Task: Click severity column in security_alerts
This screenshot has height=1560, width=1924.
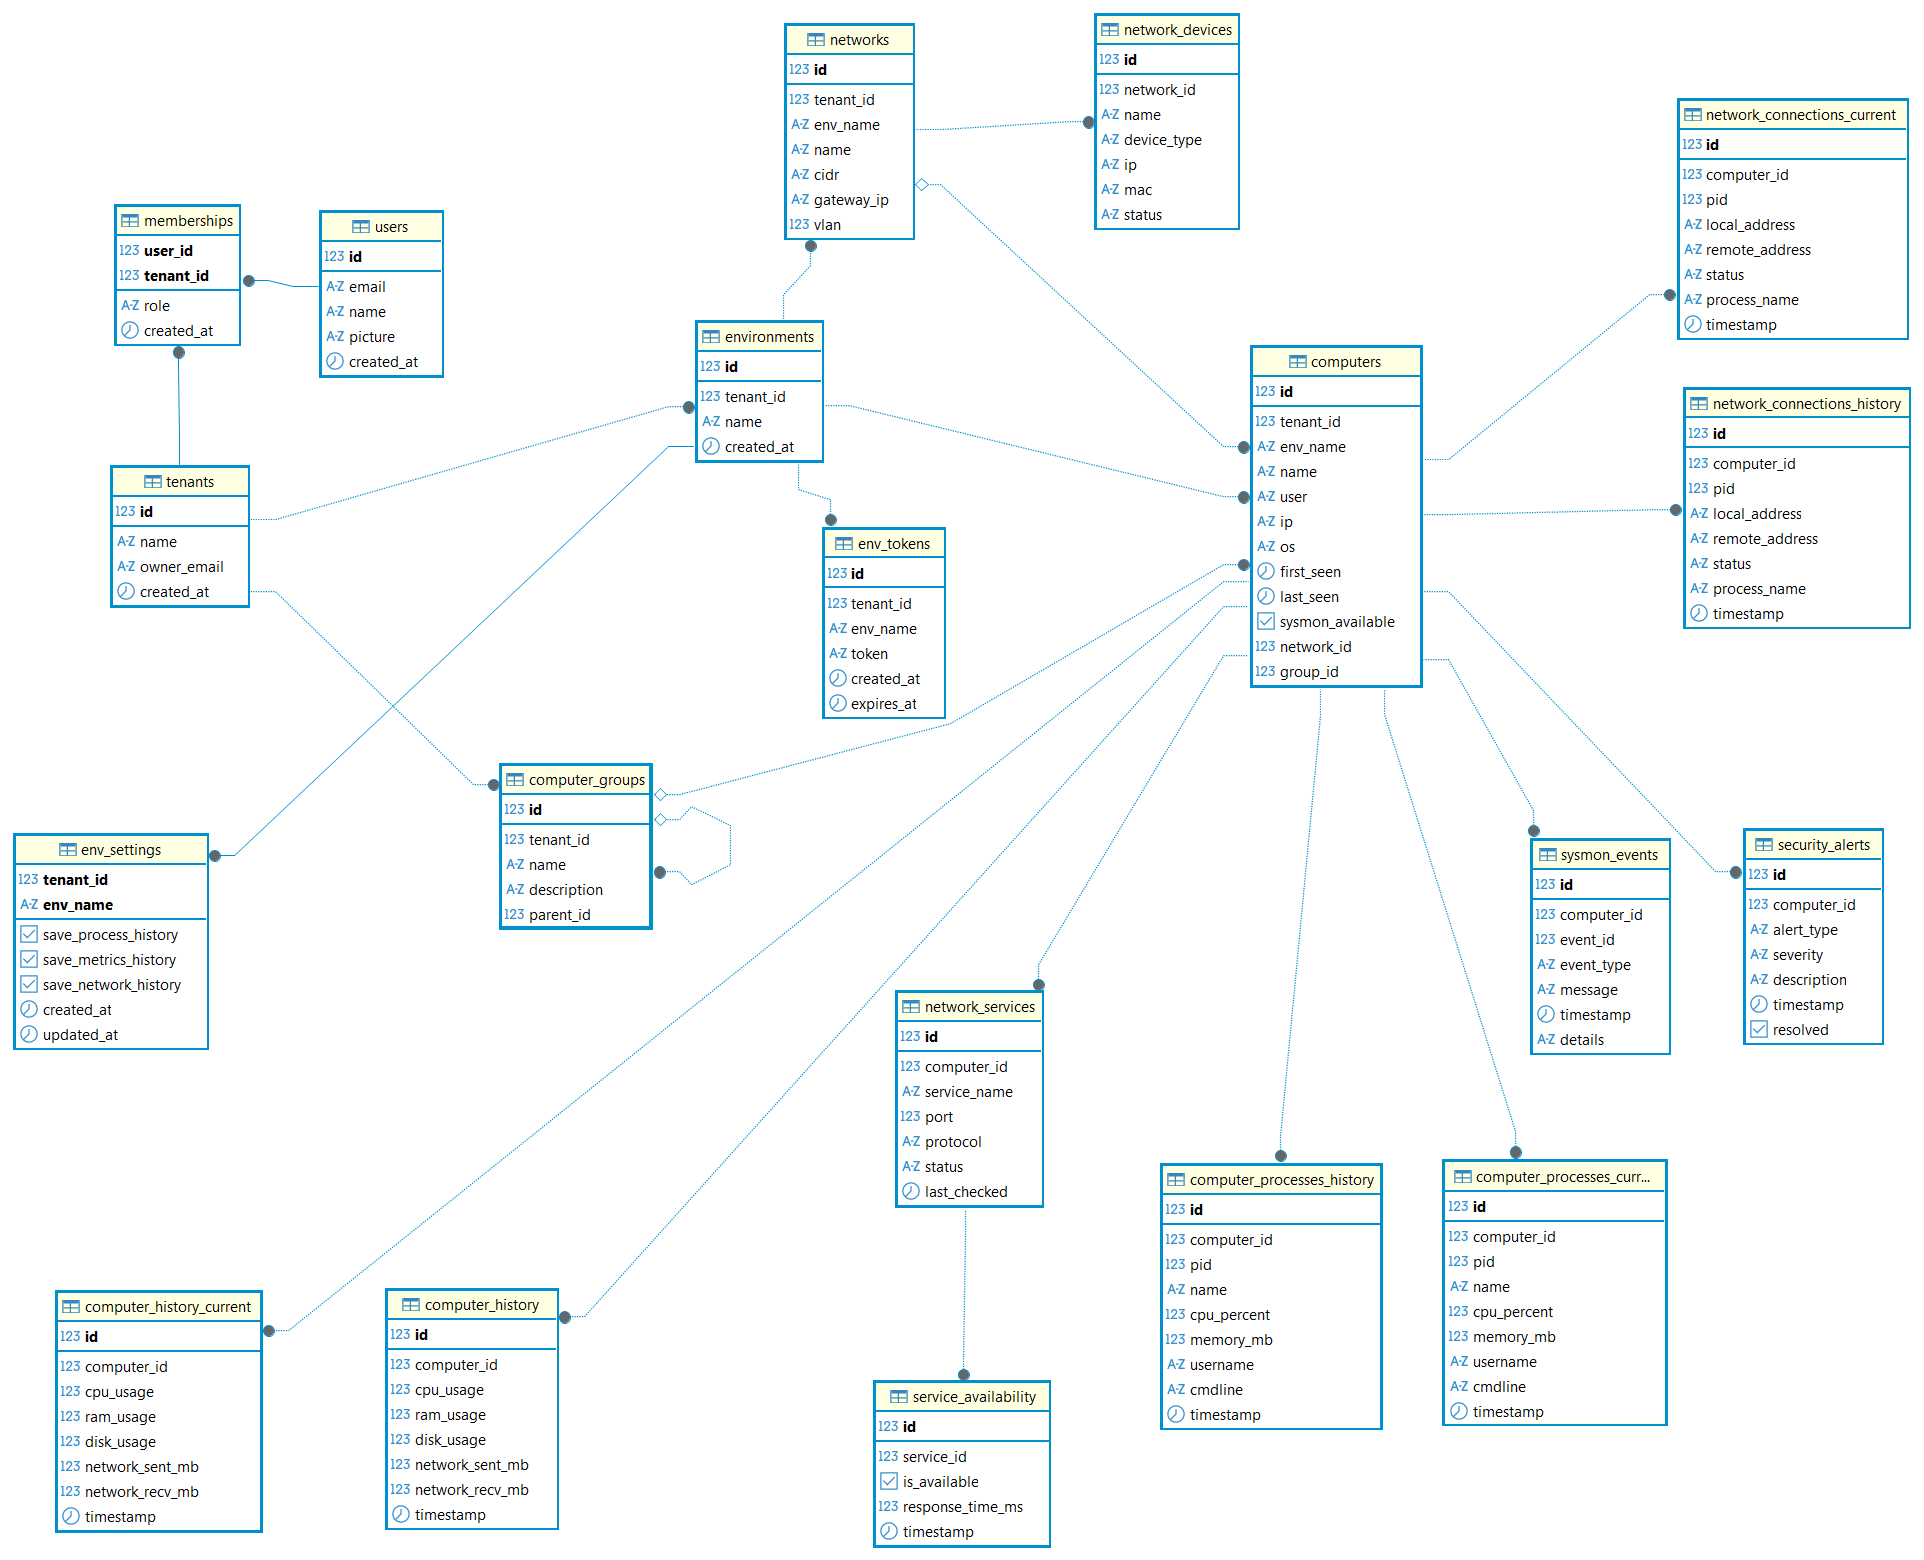Action: tap(1798, 955)
